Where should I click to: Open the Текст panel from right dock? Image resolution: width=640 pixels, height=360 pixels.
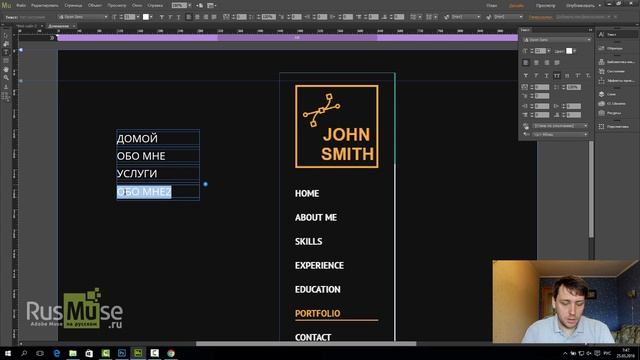(x=616, y=35)
